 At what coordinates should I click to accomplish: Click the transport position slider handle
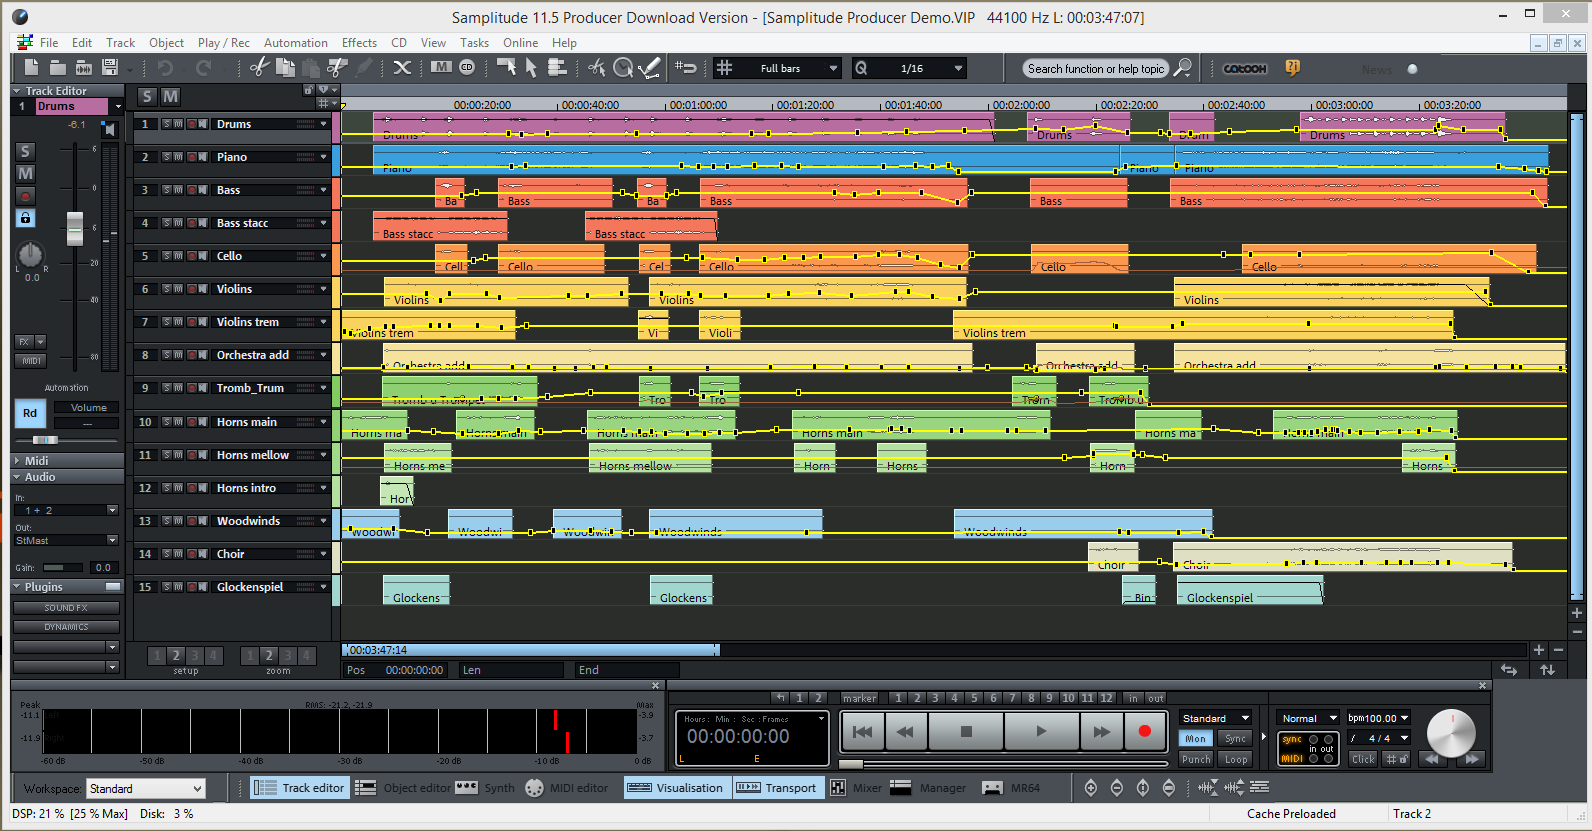pyautogui.click(x=851, y=764)
